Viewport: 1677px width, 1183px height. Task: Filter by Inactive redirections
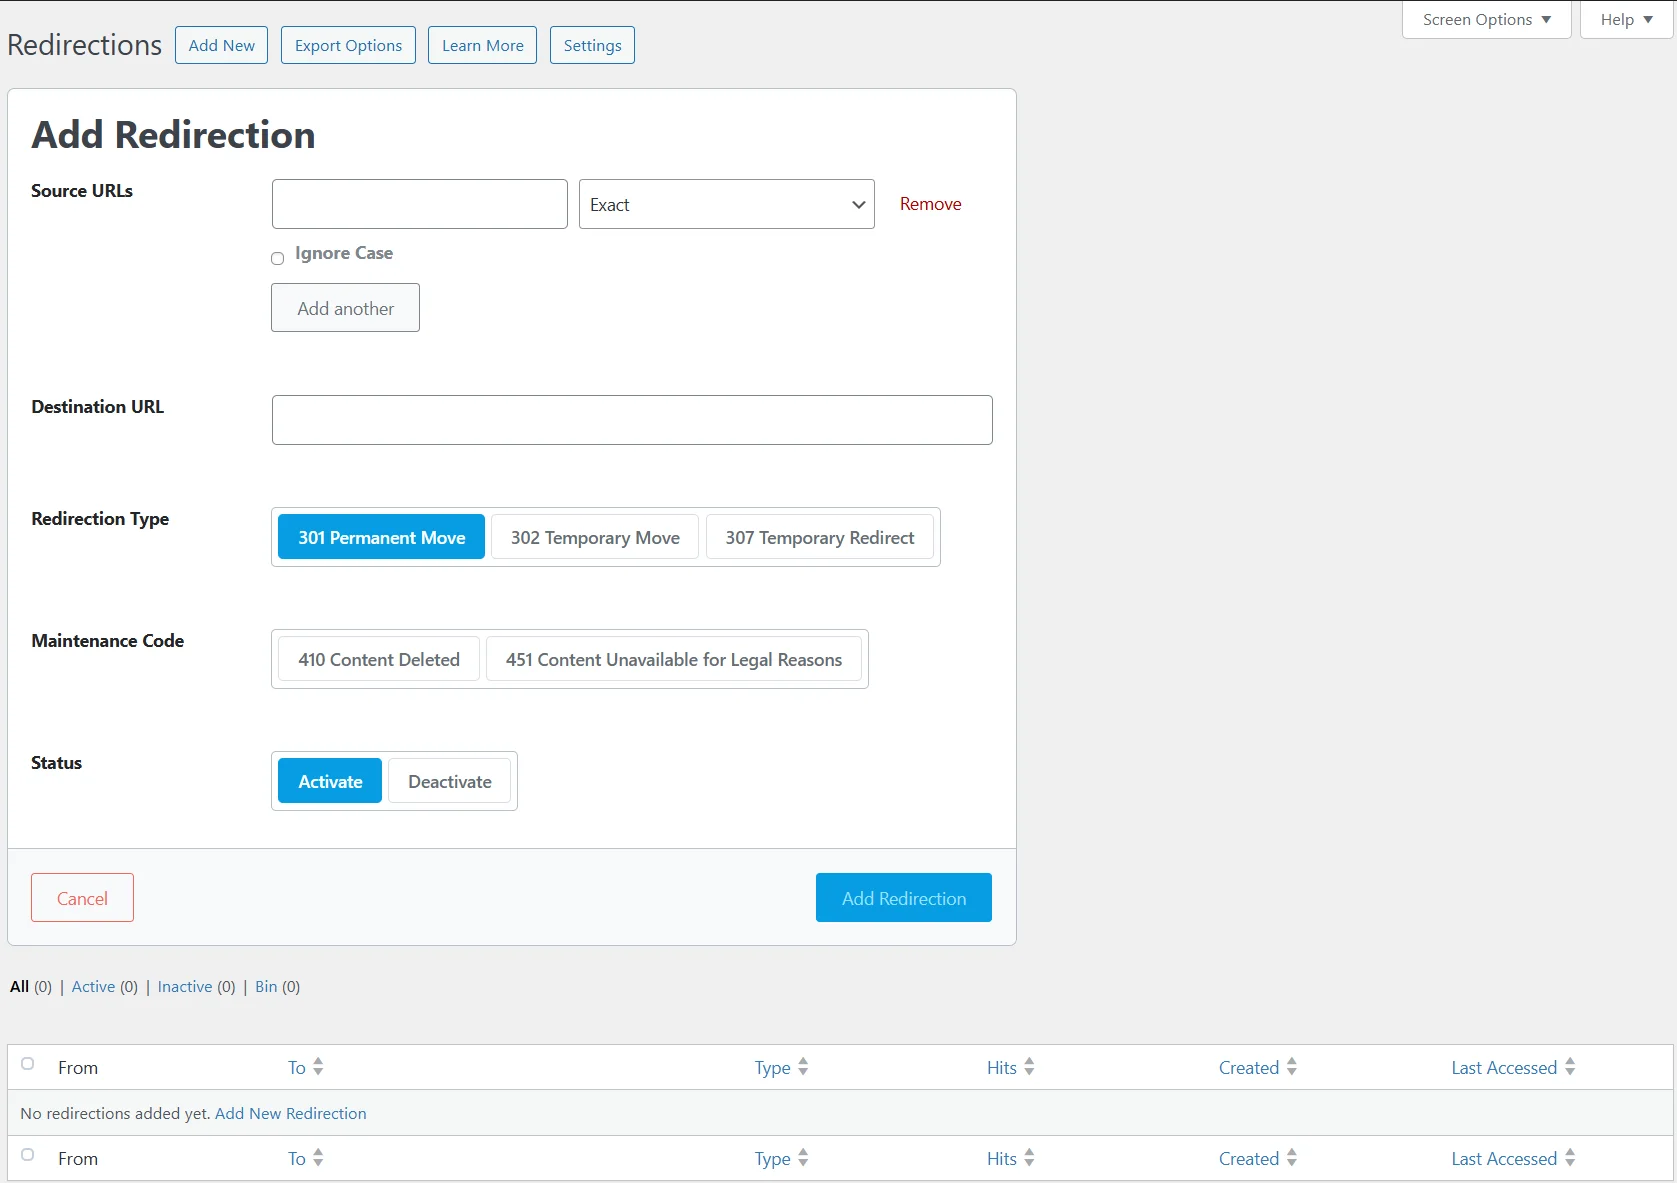click(185, 986)
